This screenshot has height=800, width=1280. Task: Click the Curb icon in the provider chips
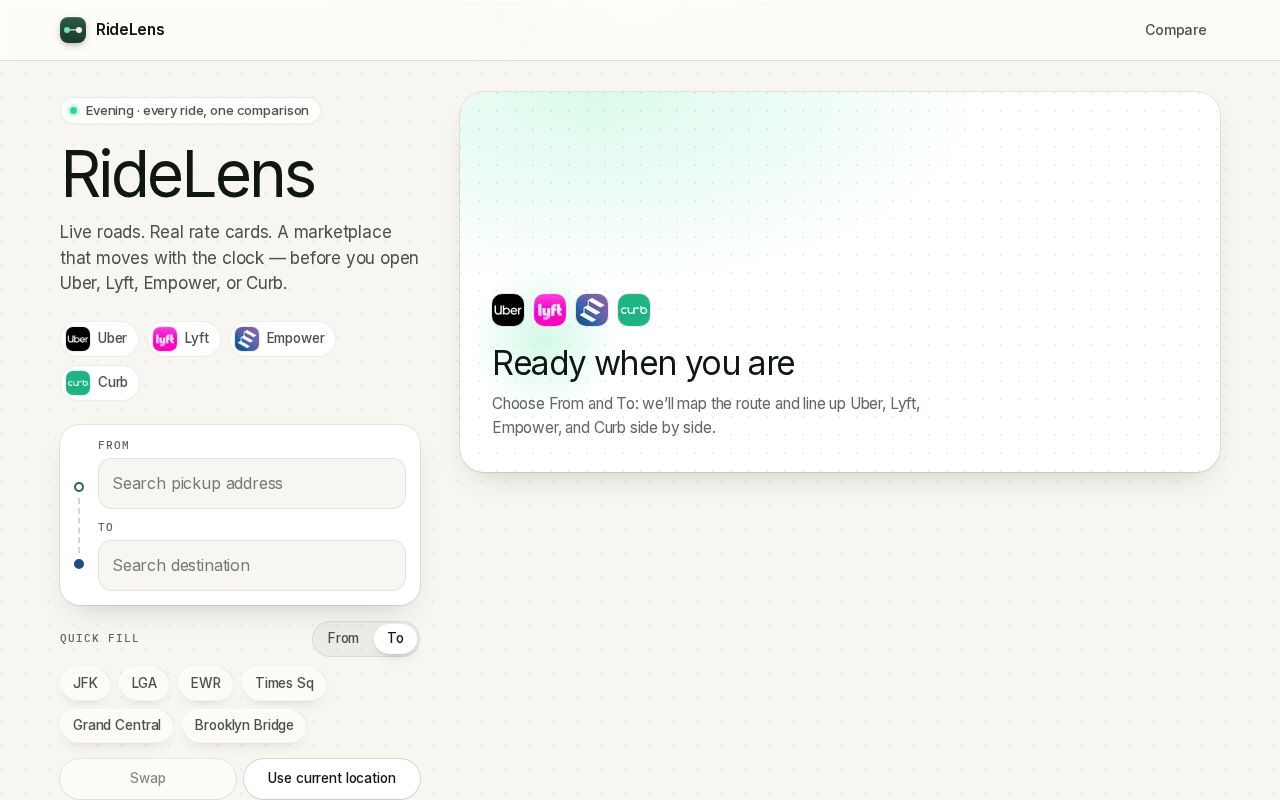[x=78, y=383]
